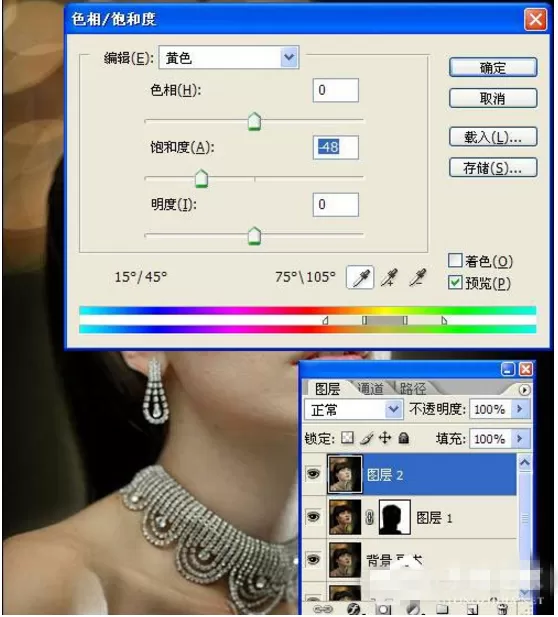Image resolution: width=558 pixels, height=617 pixels.
Task: Close the 色相/饱和度 dialog
Action: coord(535,19)
